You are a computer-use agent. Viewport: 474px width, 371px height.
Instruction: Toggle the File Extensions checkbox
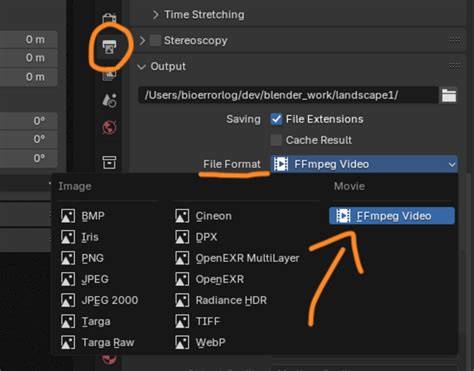pyautogui.click(x=276, y=119)
